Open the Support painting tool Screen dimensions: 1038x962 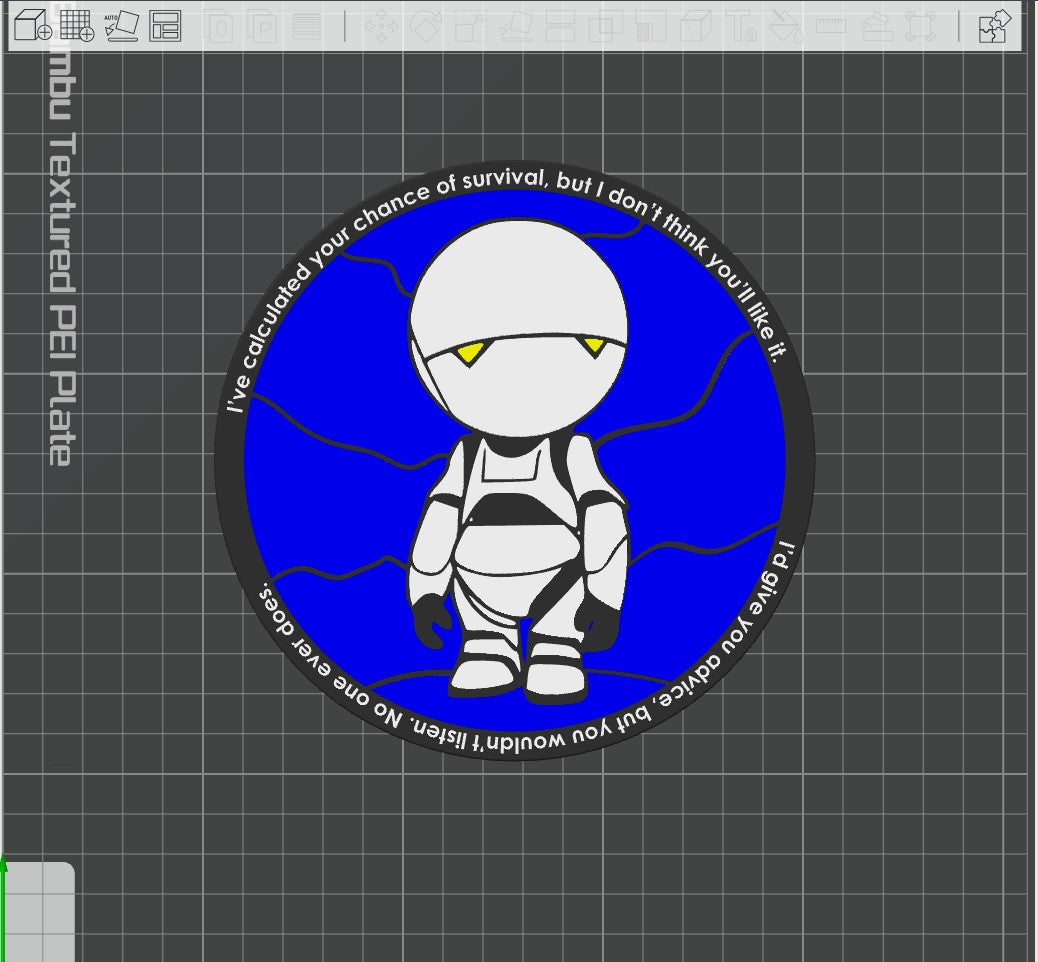pos(651,26)
